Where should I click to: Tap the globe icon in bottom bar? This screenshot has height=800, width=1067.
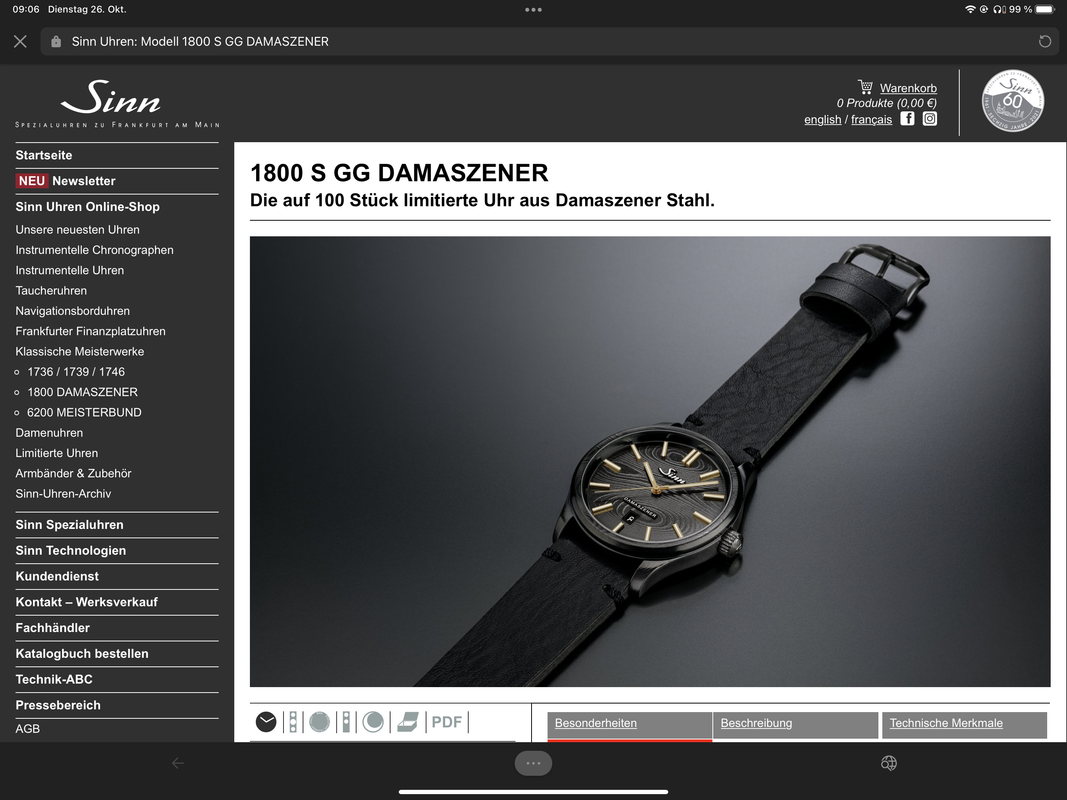pos(889,763)
